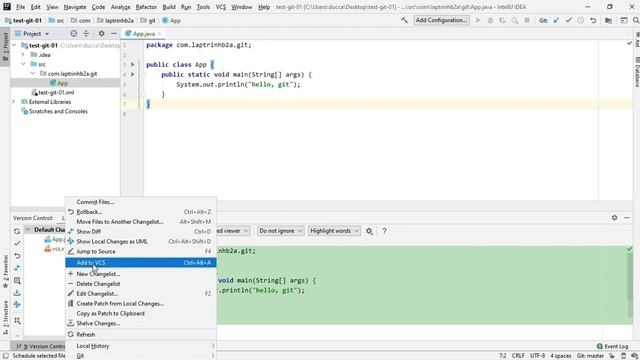640x360 pixels.
Task: Click CRLF line separator in status bar
Action: pos(518,356)
